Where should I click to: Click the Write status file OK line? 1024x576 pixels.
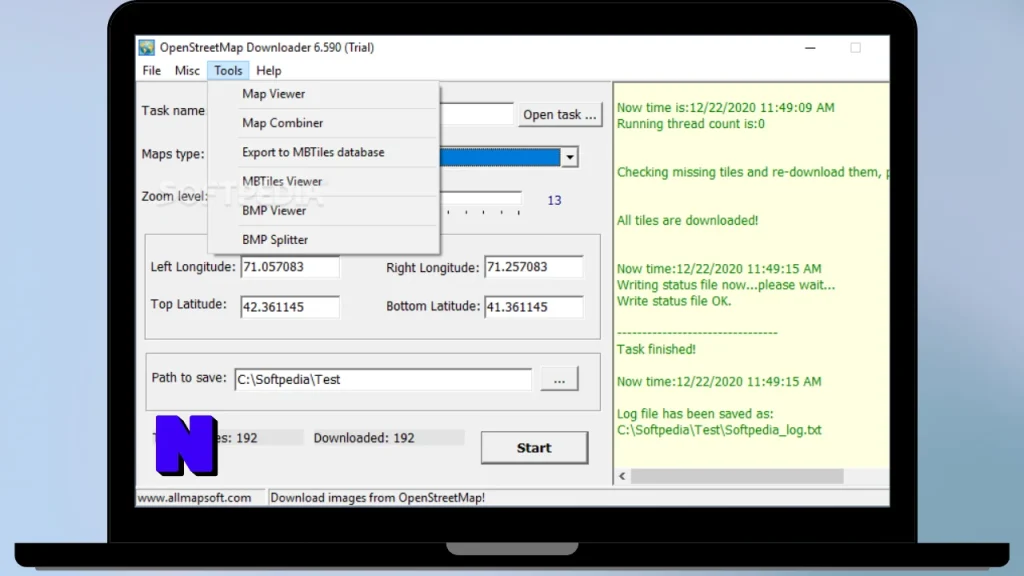tap(674, 301)
